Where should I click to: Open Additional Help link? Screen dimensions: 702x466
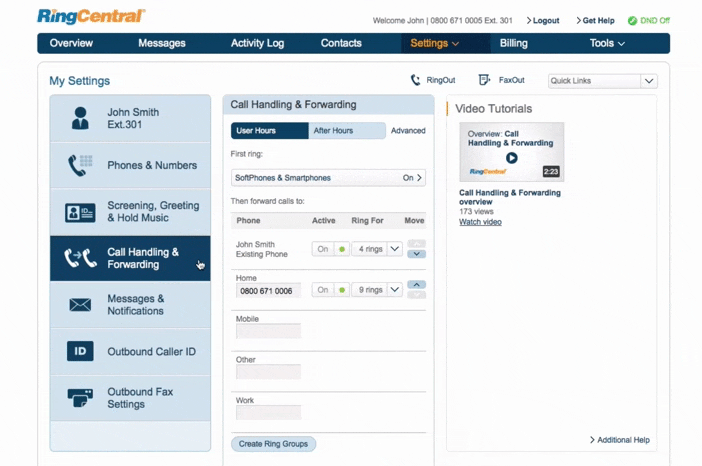pos(620,440)
